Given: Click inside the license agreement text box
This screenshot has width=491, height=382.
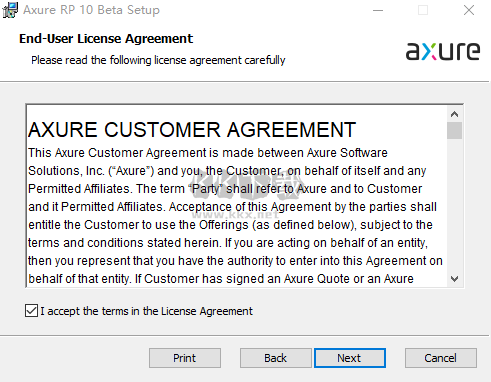Looking at the screenshot, I should [x=237, y=196].
